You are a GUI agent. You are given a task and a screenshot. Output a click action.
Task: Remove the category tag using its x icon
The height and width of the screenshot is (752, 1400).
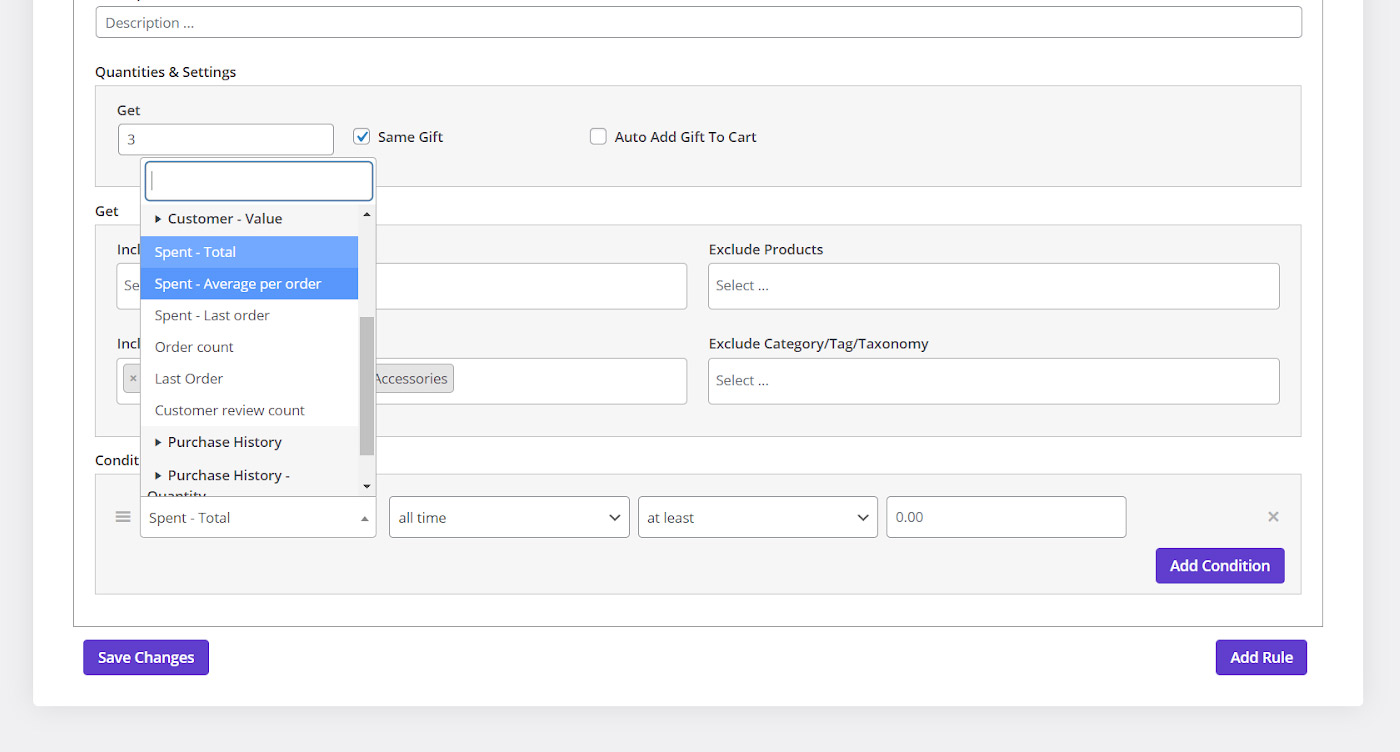click(133, 378)
